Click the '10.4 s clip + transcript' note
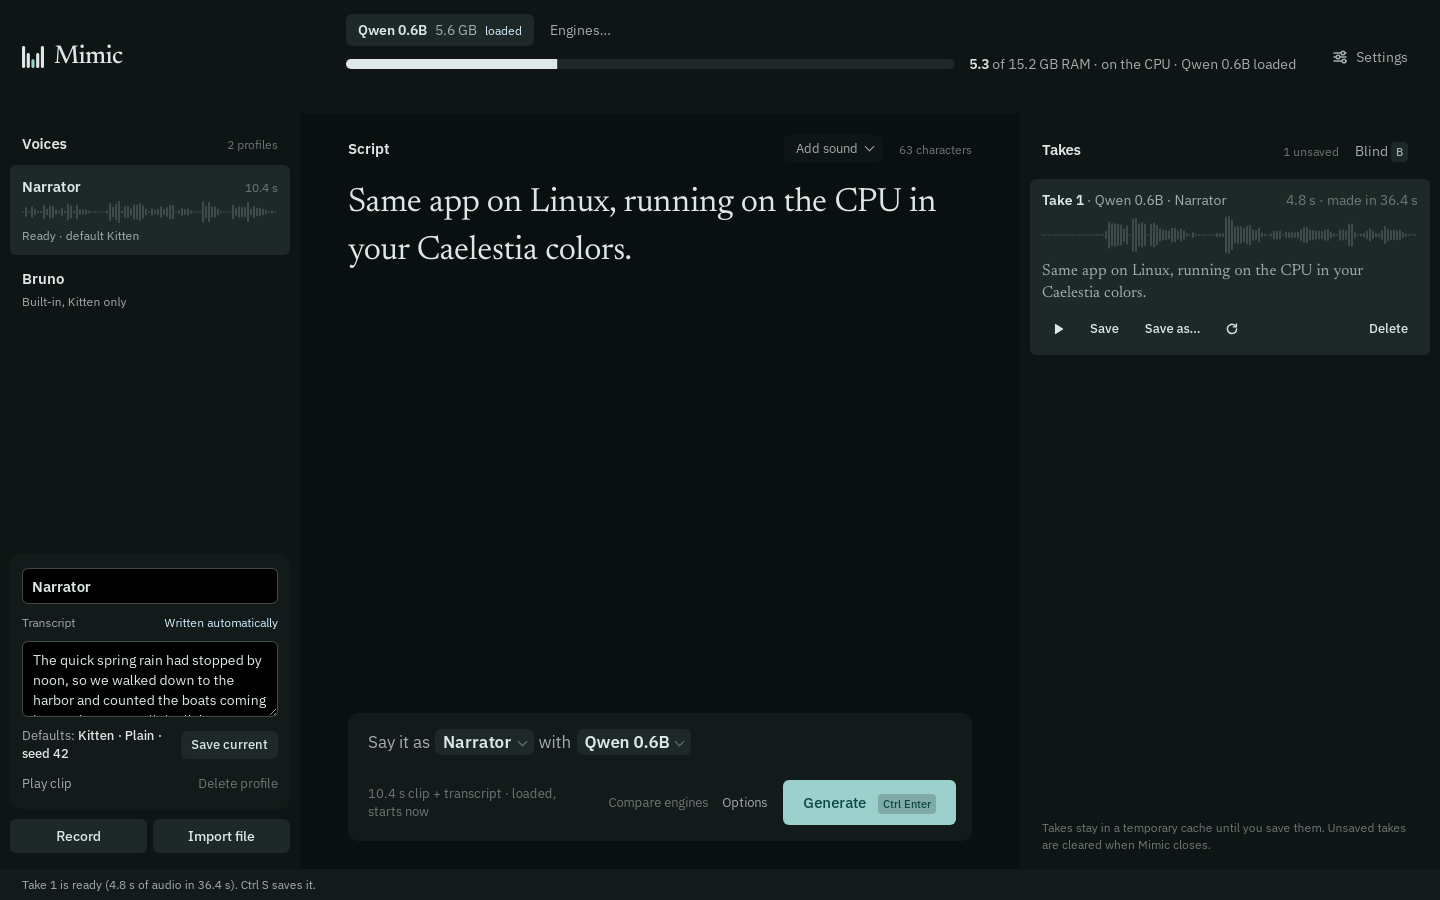 tap(462, 803)
